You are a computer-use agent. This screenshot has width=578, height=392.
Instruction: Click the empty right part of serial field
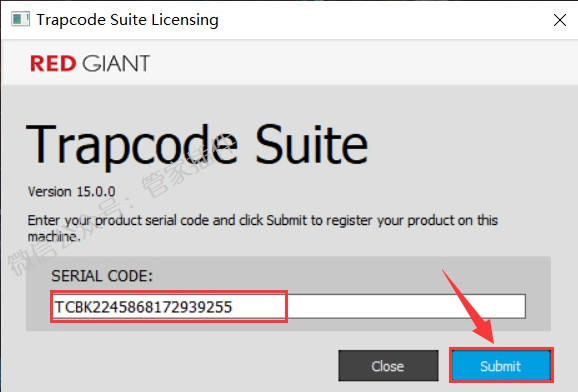(405, 306)
